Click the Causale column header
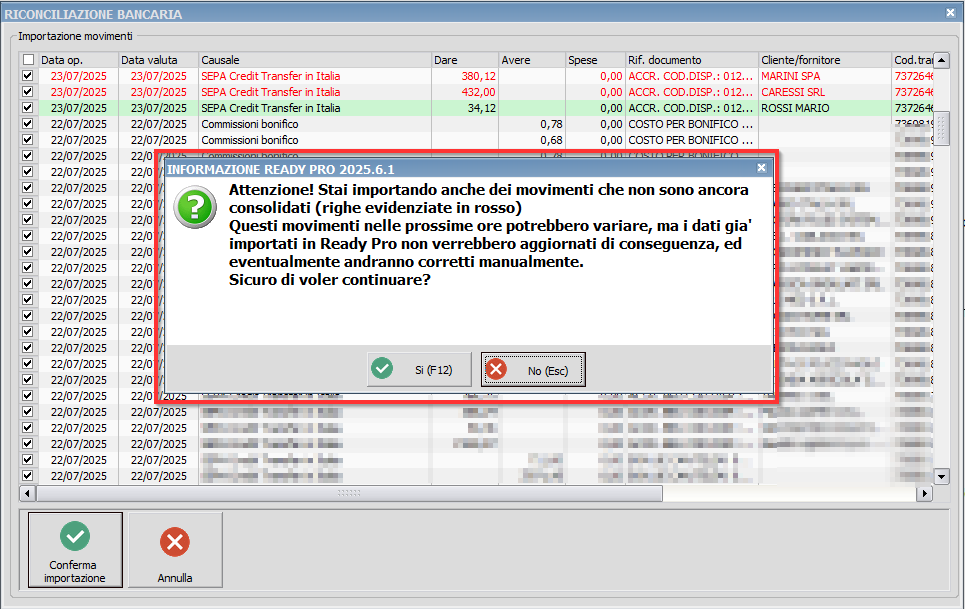This screenshot has width=965, height=609. click(315, 60)
